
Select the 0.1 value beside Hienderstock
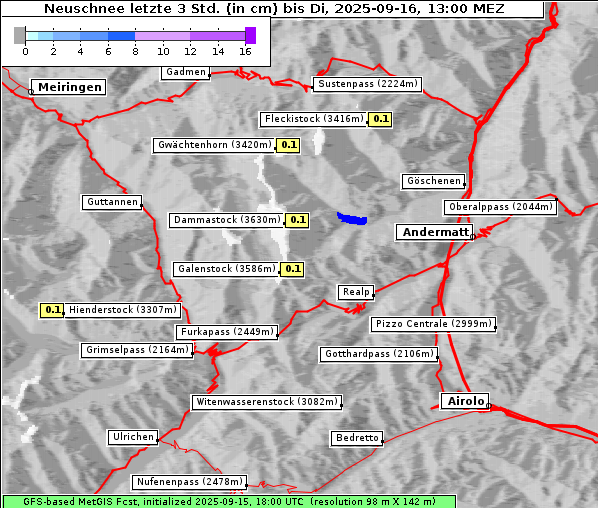click(x=52, y=310)
